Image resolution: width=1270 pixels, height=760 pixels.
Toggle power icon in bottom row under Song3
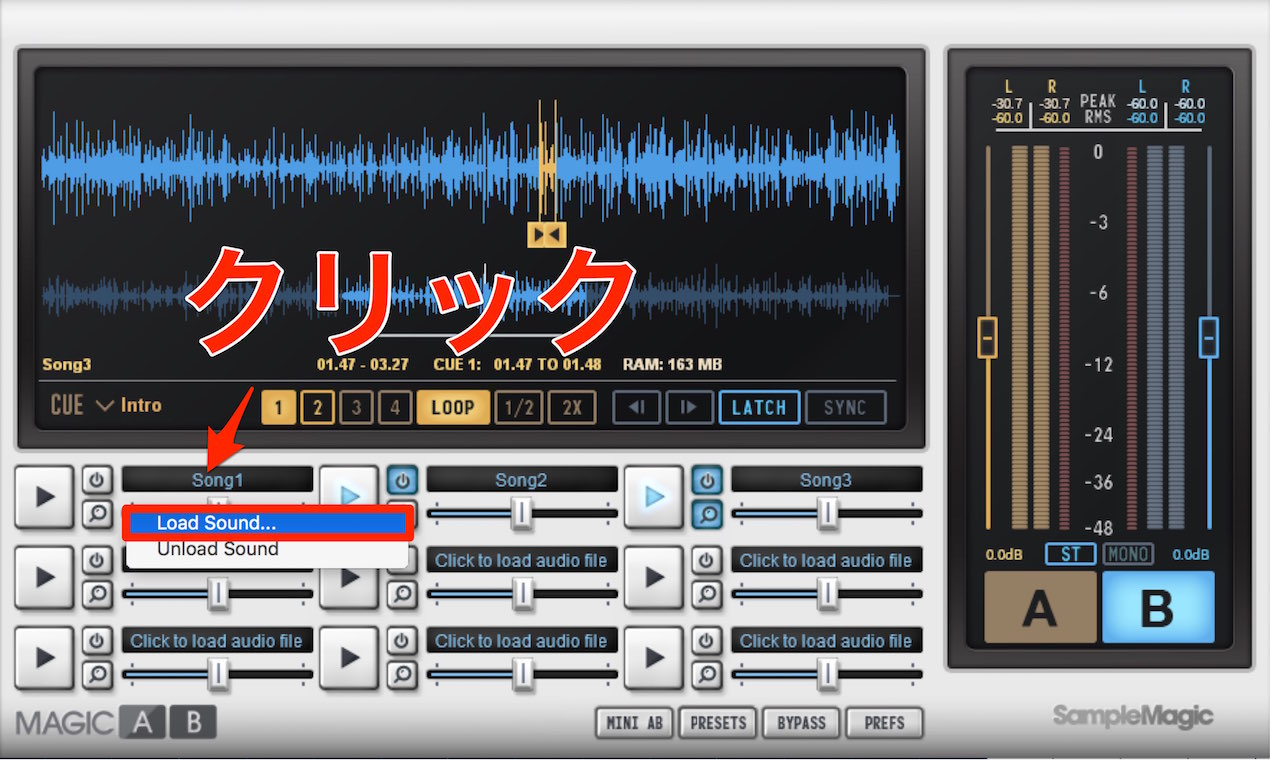point(707,641)
